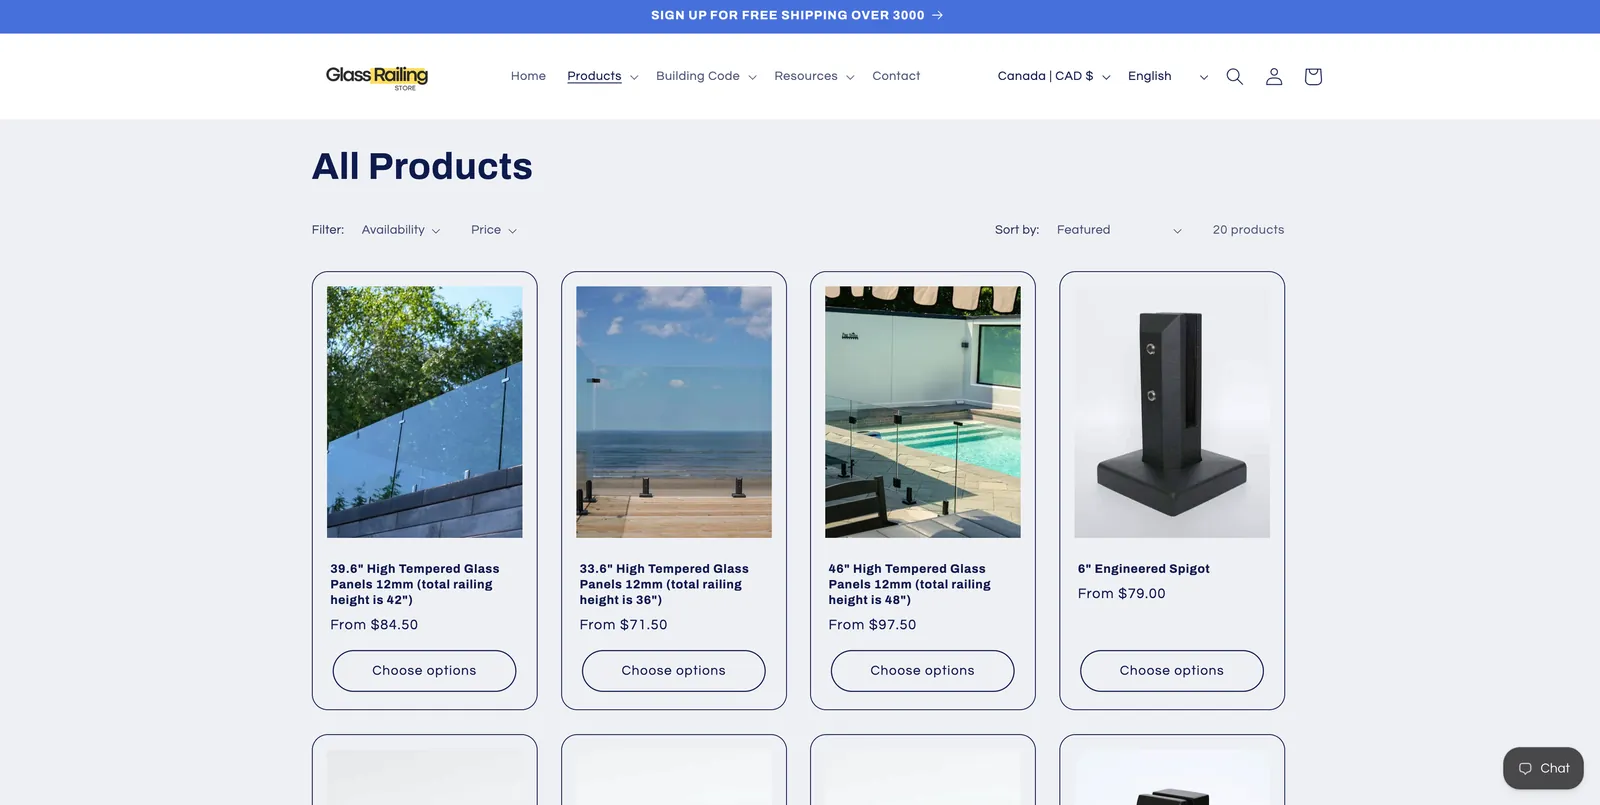Expand the Products menu
Image resolution: width=1600 pixels, height=805 pixels.
coord(602,76)
